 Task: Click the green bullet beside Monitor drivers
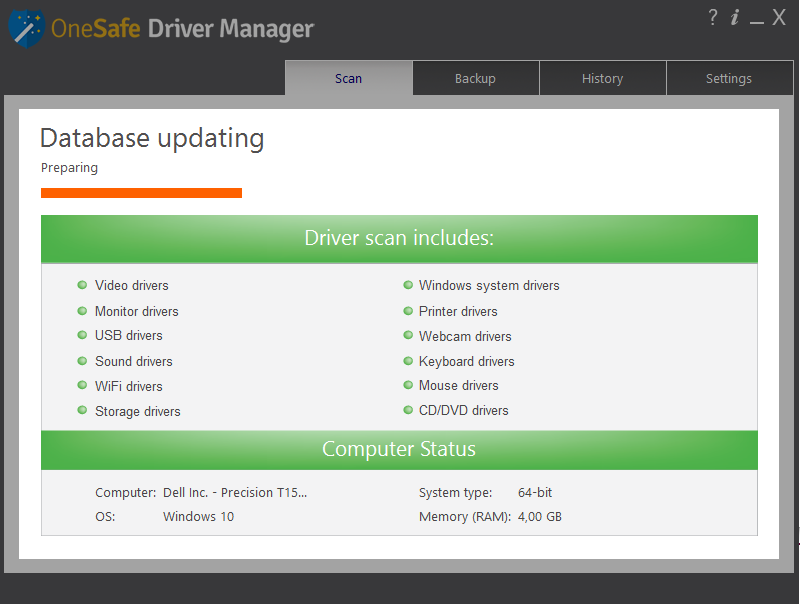(82, 310)
